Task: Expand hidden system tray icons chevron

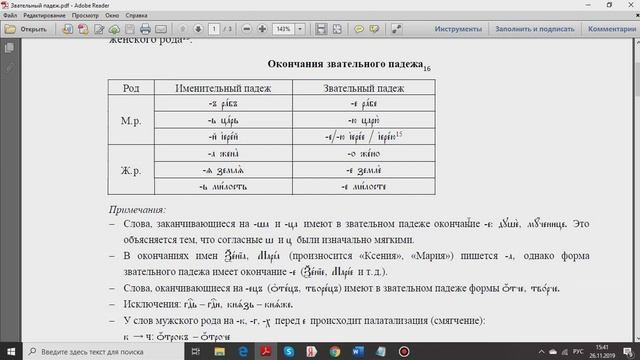Action: 542,351
